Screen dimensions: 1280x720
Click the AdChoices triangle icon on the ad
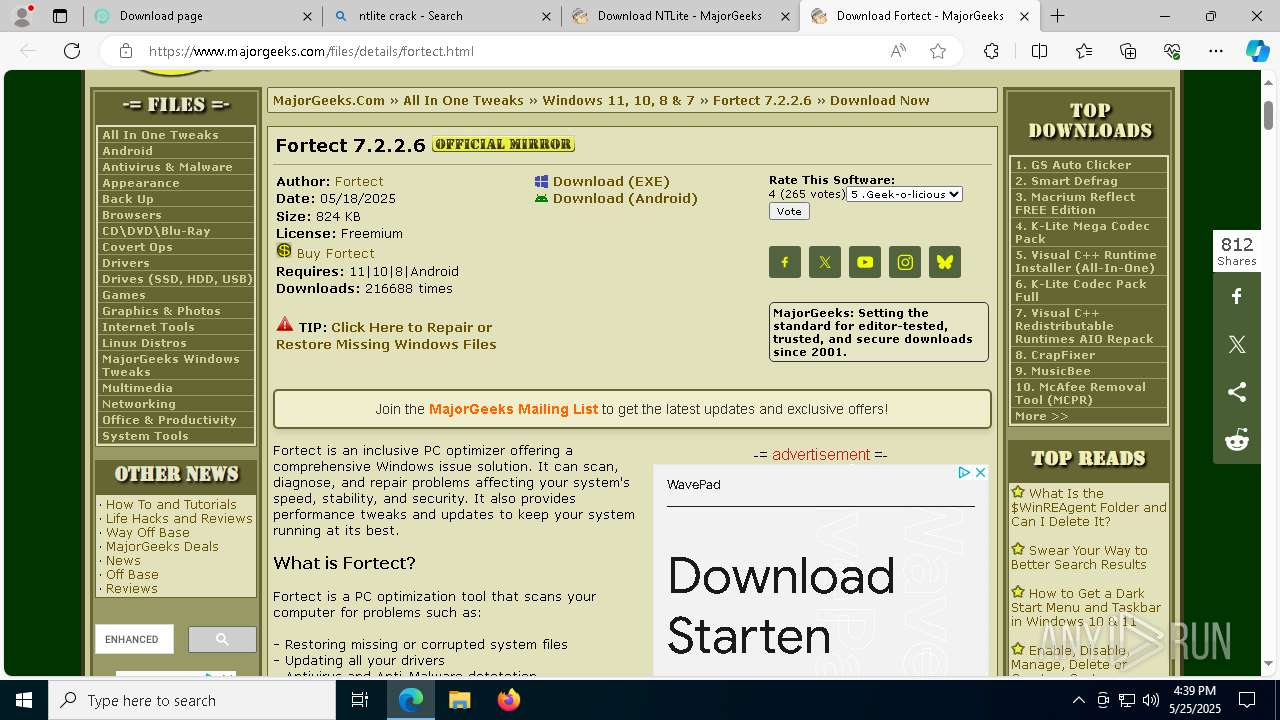965,472
